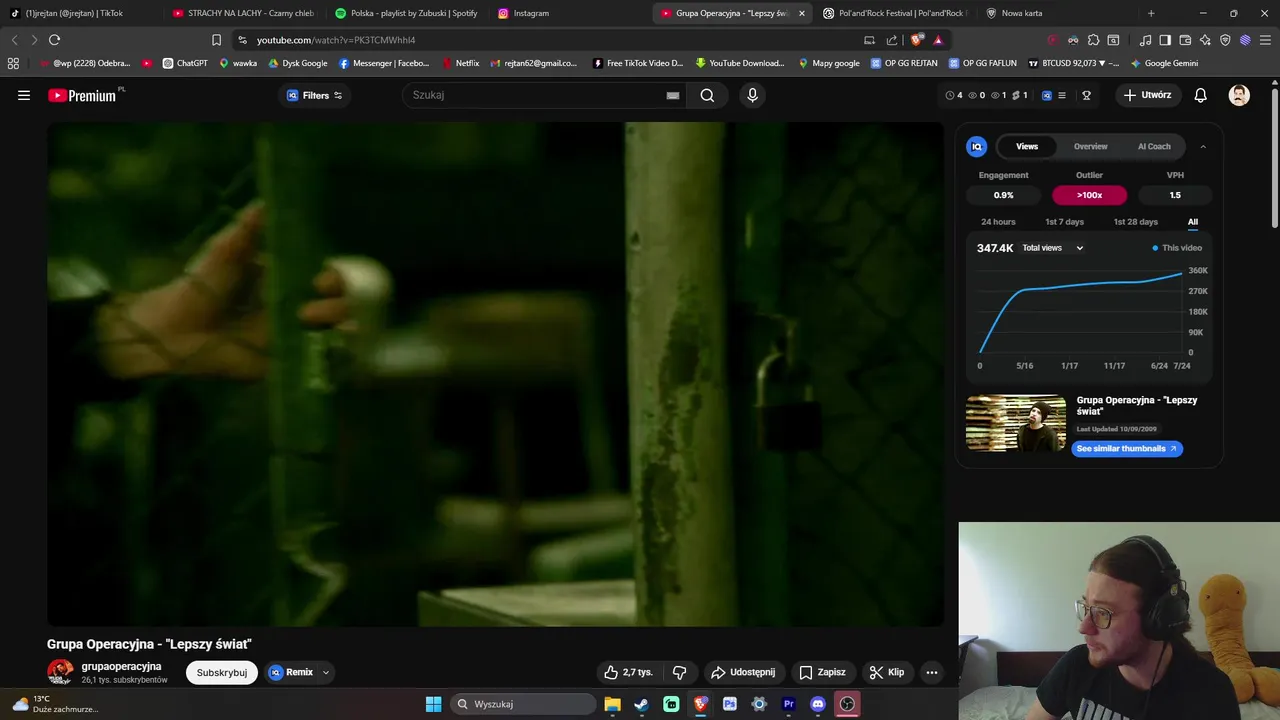Open the account avatar menu
The width and height of the screenshot is (1280, 720).
[x=1239, y=95]
